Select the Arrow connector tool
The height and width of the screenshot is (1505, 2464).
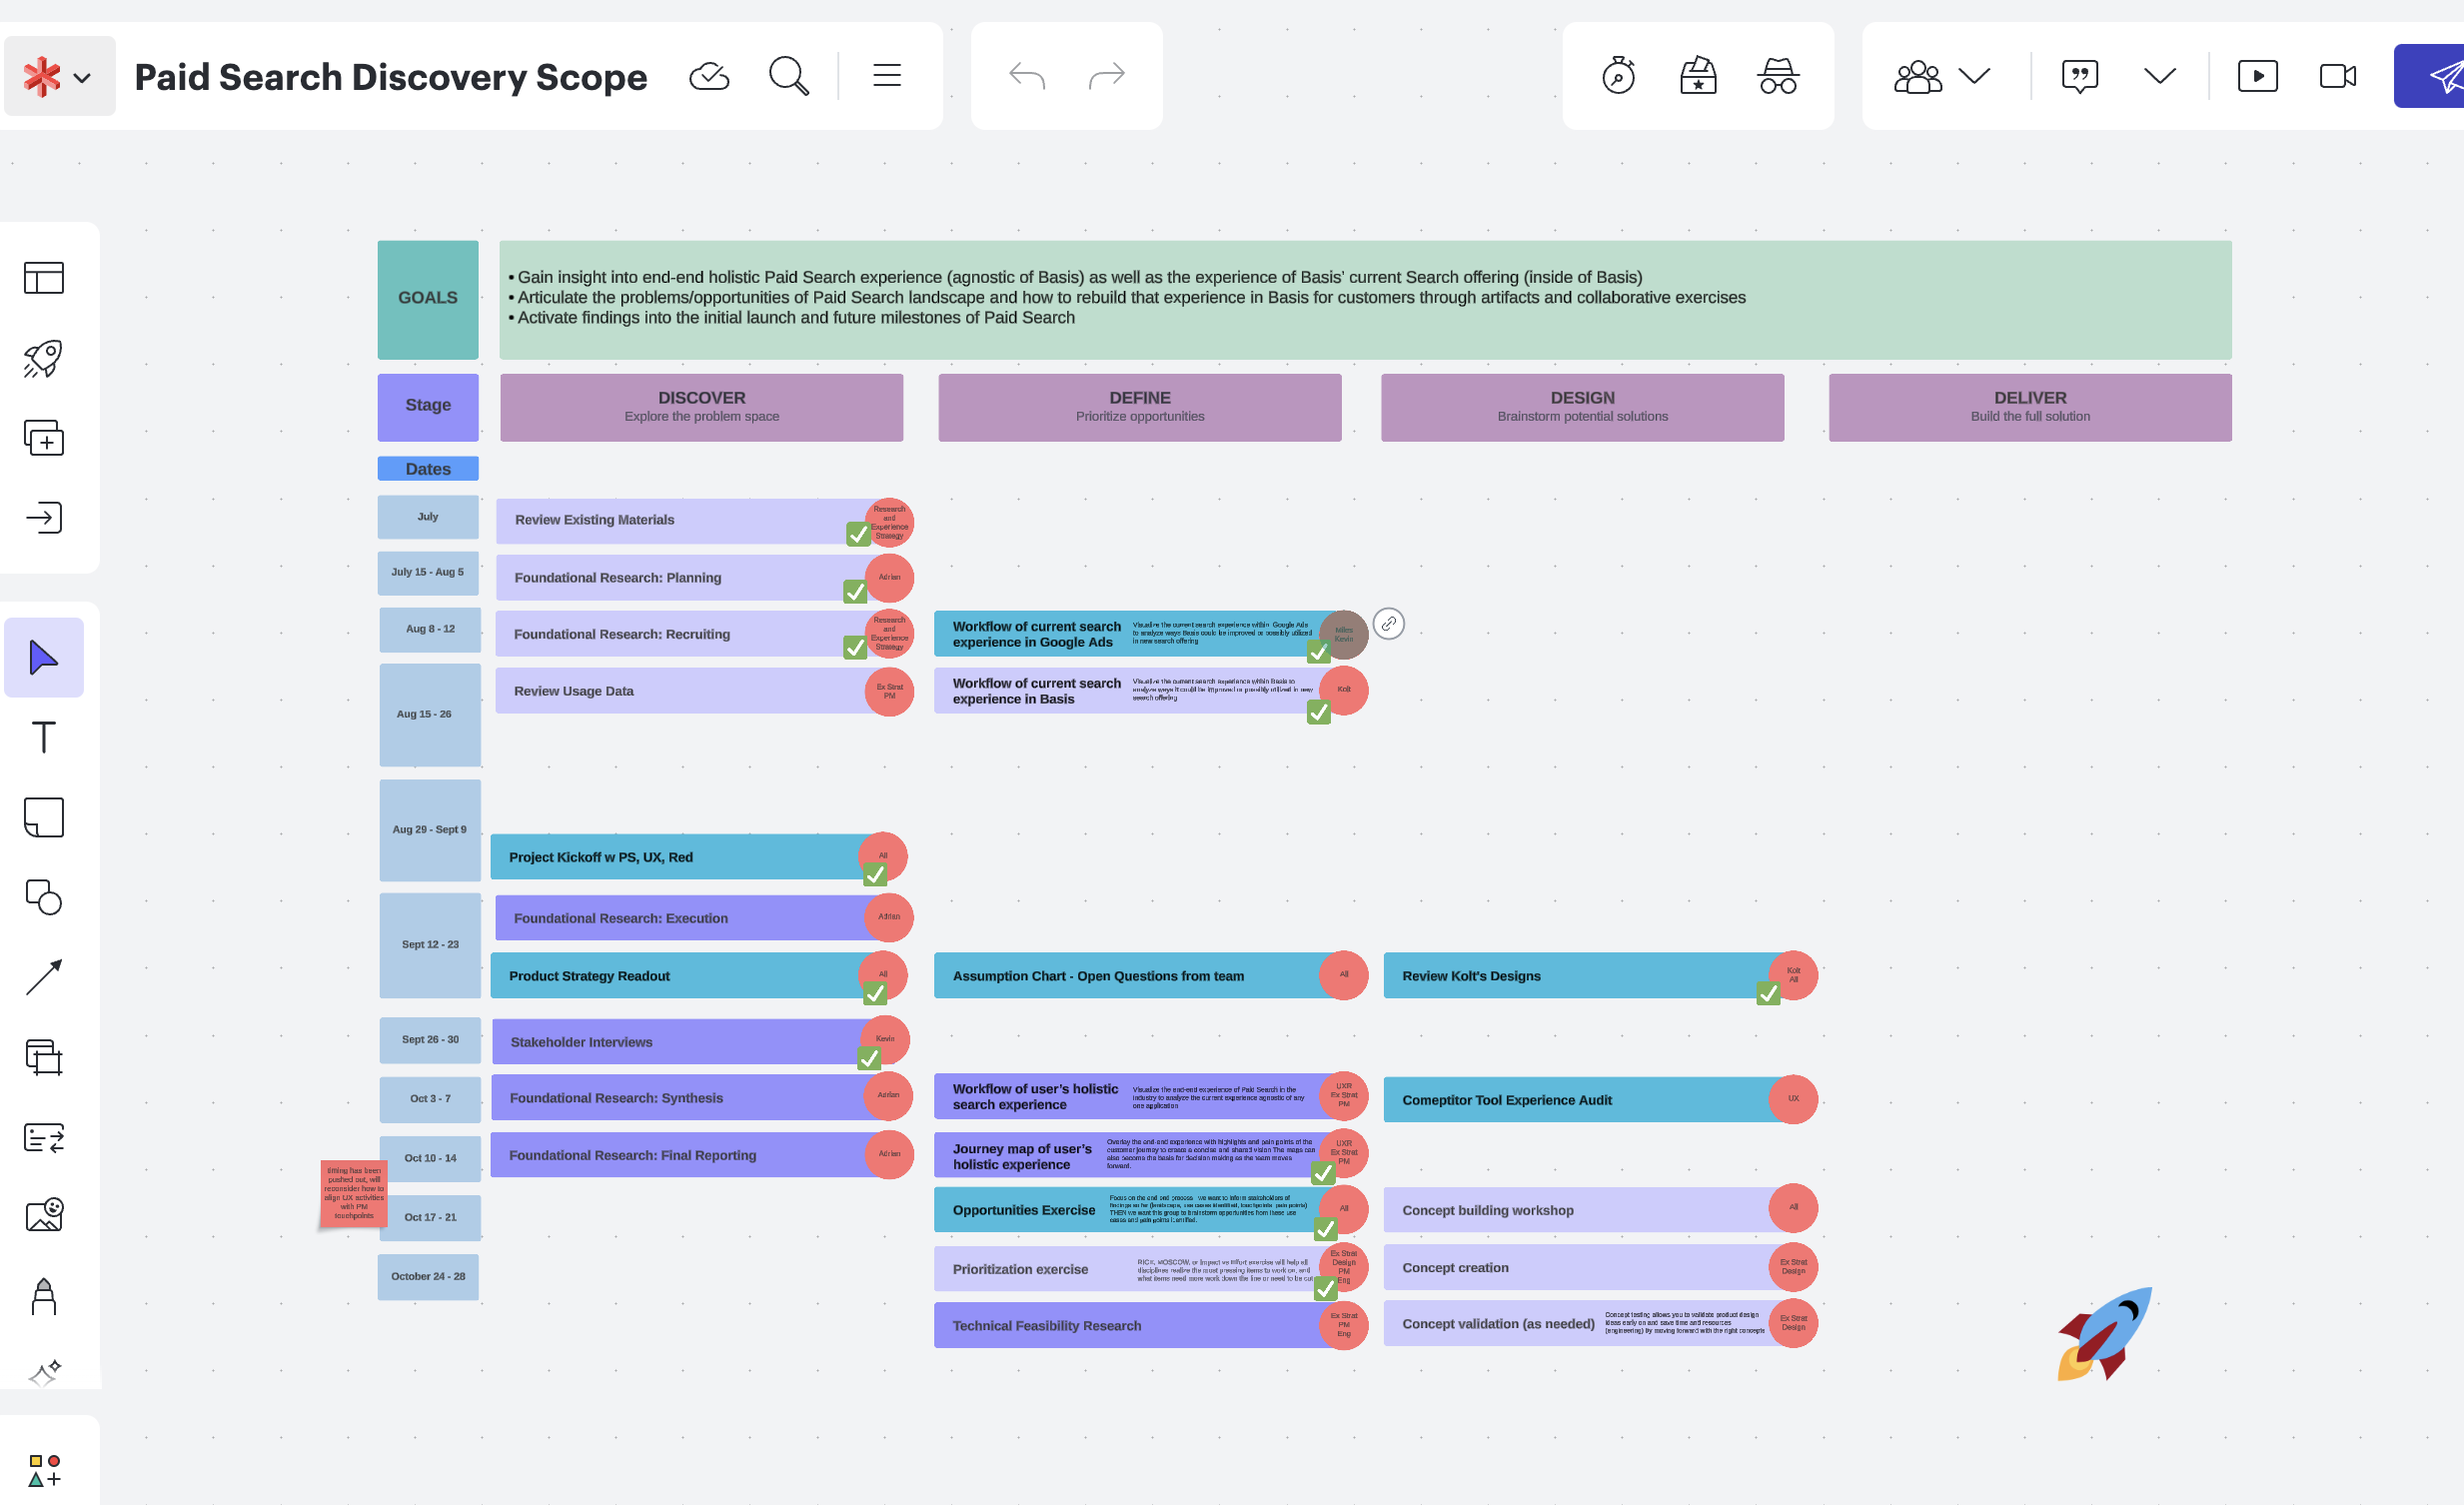tap(43, 977)
